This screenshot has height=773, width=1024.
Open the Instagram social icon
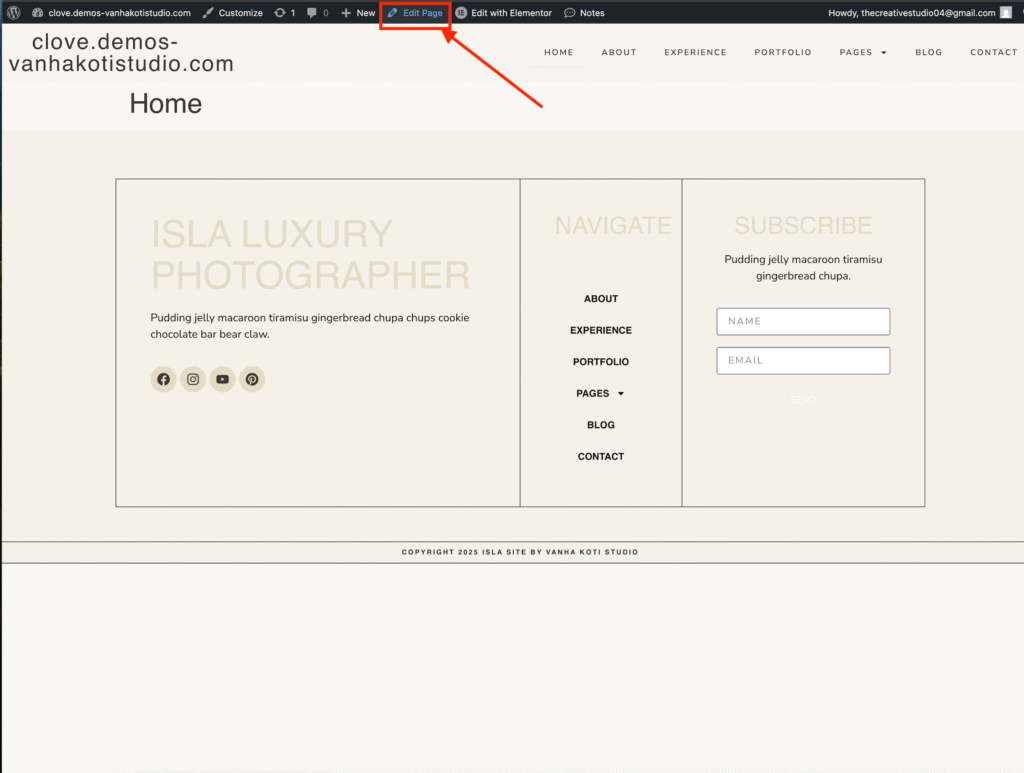click(x=193, y=380)
